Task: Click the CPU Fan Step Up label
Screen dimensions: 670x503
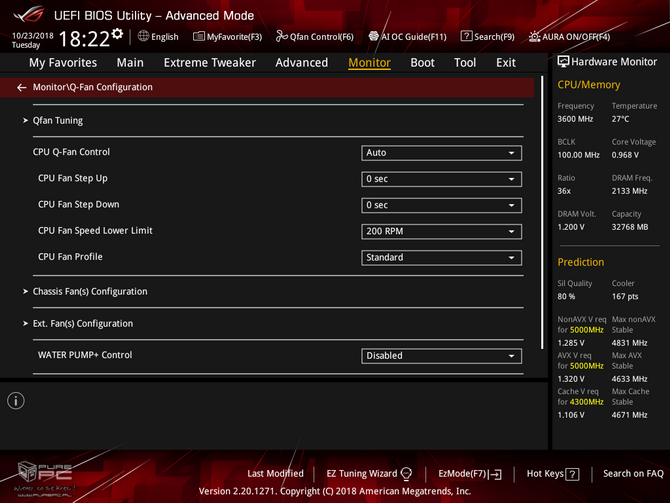Action: 73,178
